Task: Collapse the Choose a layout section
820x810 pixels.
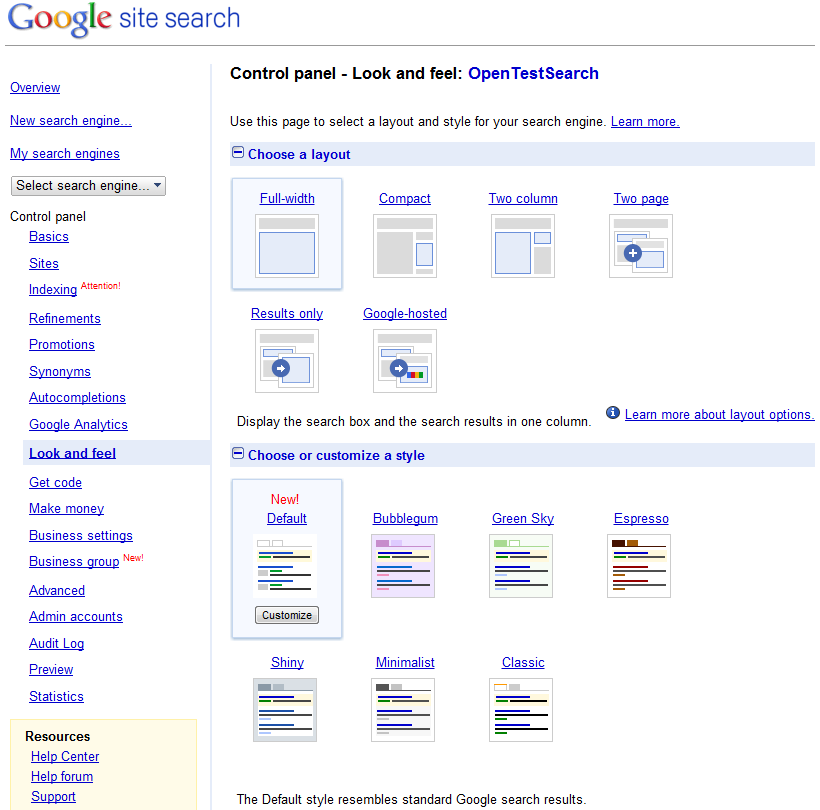Action: [238, 153]
